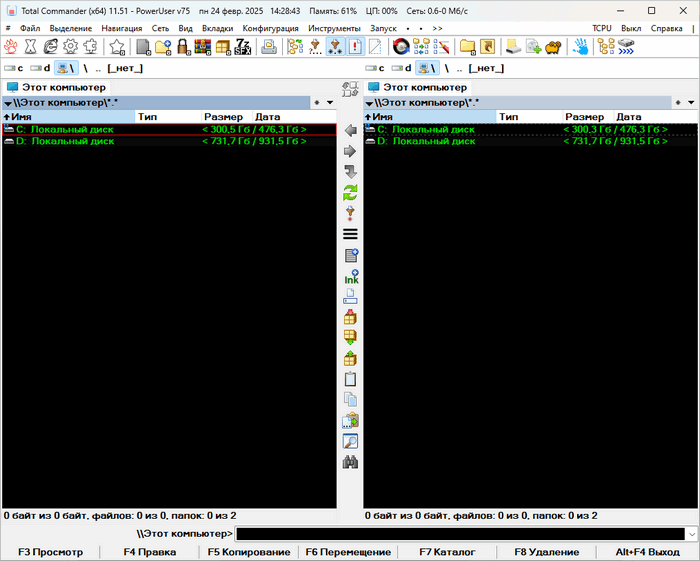Select the left panel network drive button
The height and width of the screenshot is (561, 700).
(x=66, y=68)
